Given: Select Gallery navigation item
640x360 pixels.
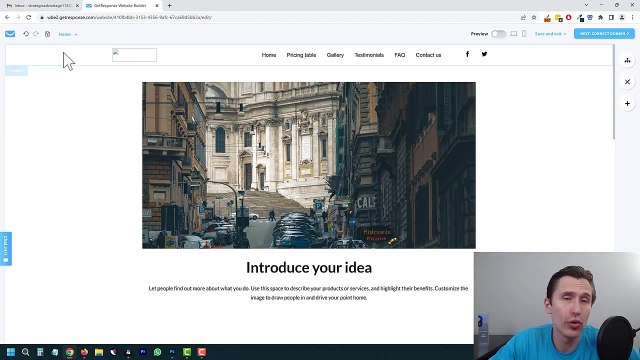Looking at the screenshot, I should (335, 55).
